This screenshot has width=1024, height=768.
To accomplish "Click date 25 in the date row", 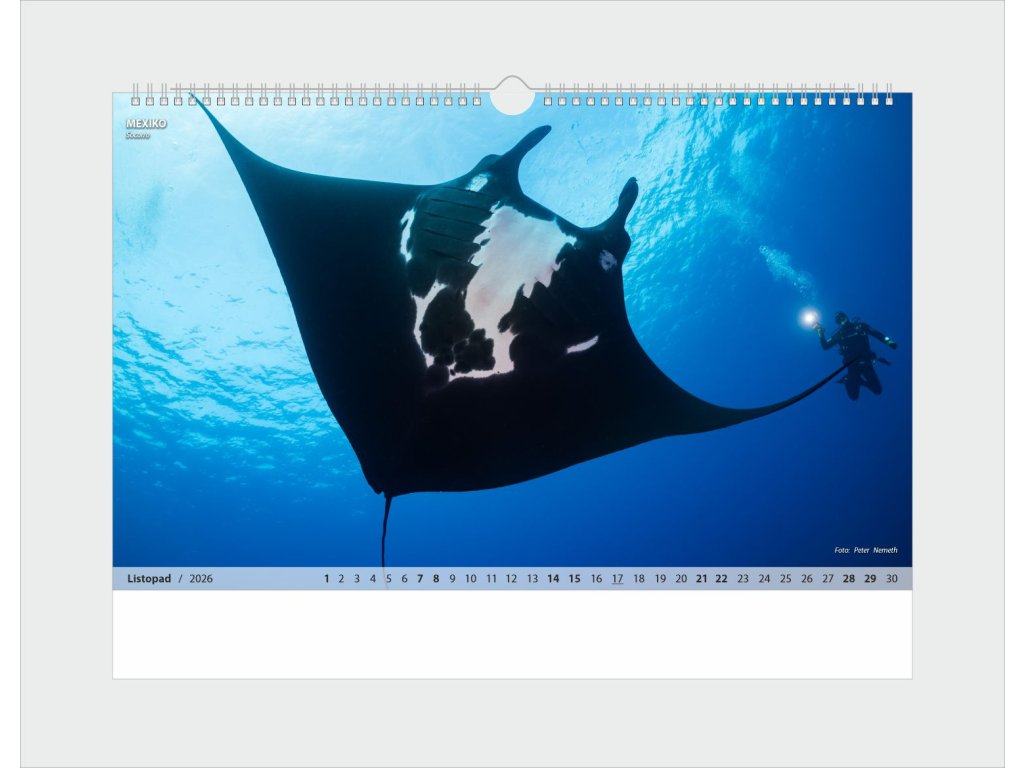I will 785,579.
